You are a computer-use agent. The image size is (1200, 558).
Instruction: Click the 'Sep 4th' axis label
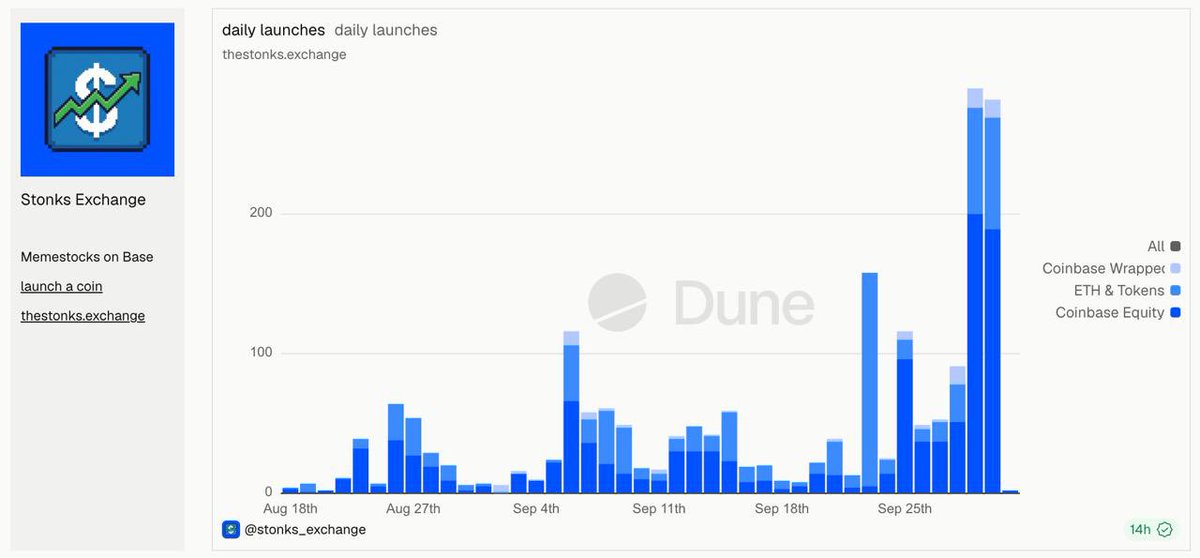pos(536,509)
